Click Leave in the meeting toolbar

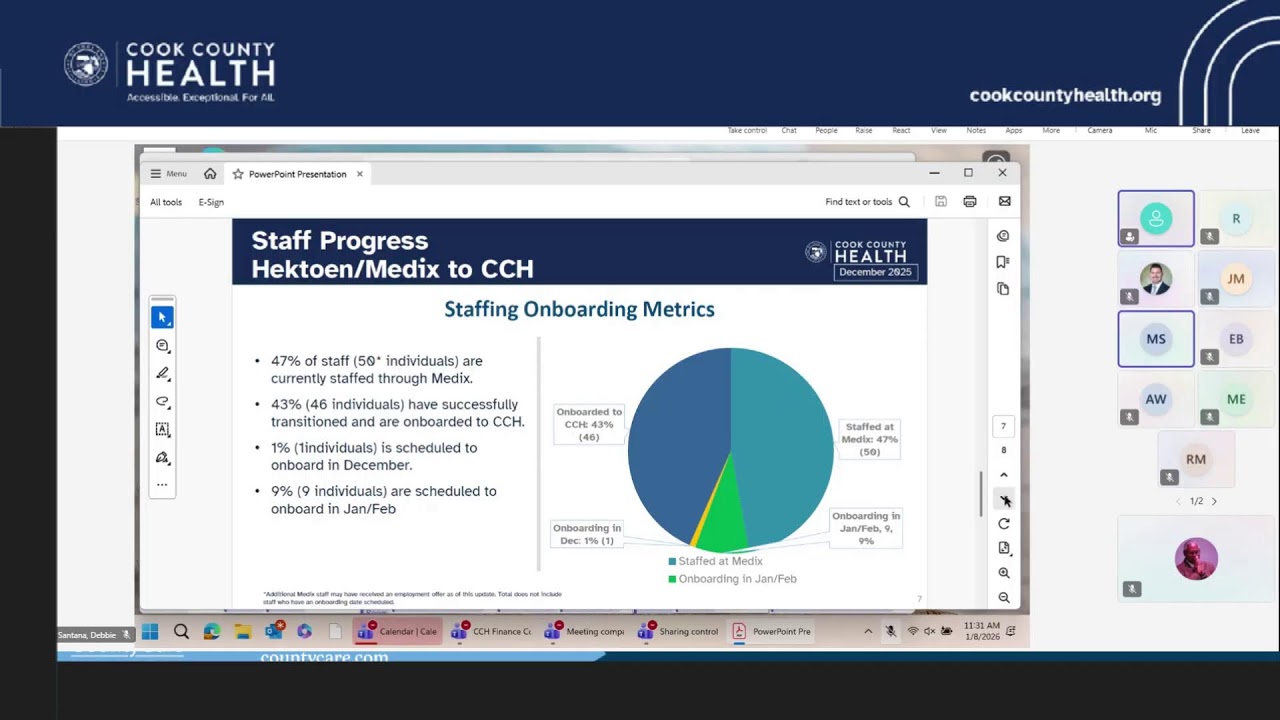tap(1250, 130)
